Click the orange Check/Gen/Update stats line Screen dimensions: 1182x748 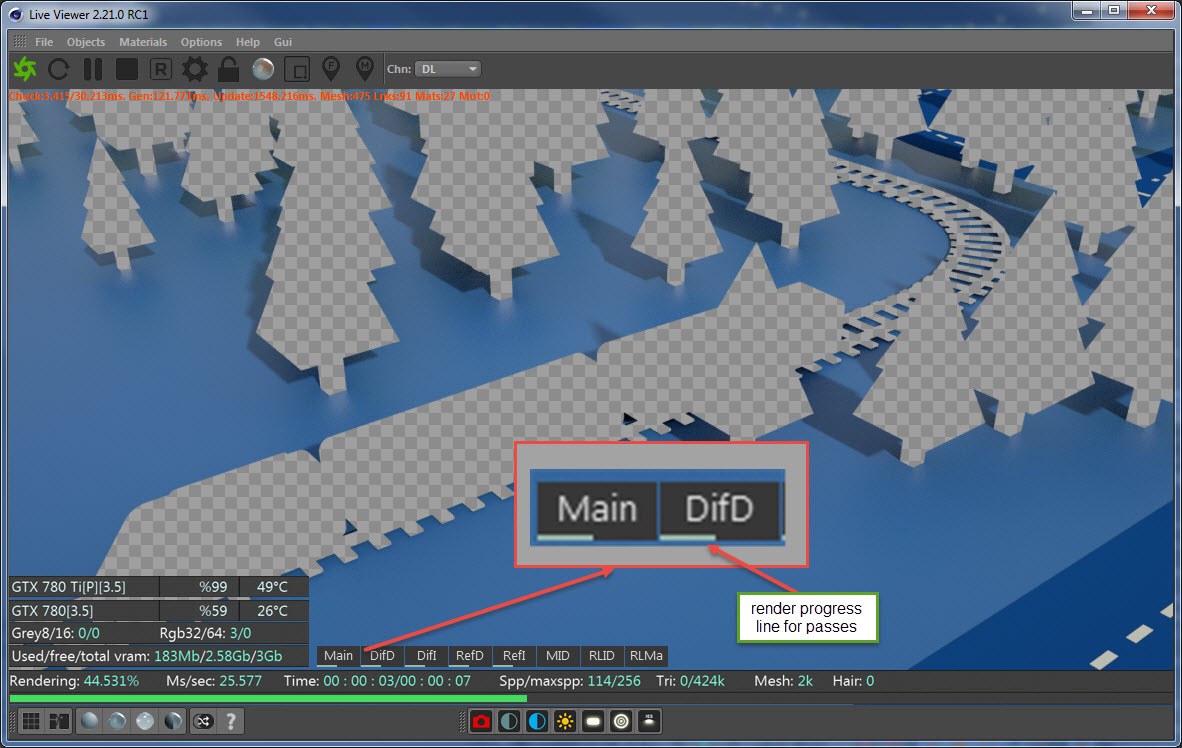(x=250, y=97)
